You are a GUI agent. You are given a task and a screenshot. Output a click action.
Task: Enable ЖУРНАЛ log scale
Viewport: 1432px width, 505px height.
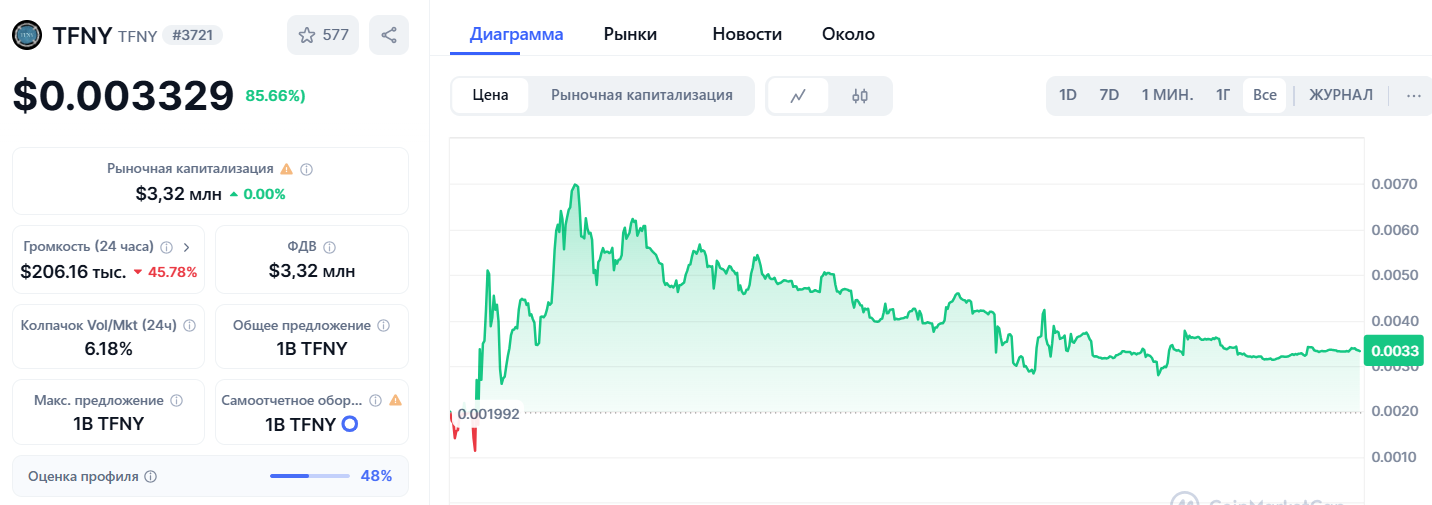pyautogui.click(x=1341, y=95)
